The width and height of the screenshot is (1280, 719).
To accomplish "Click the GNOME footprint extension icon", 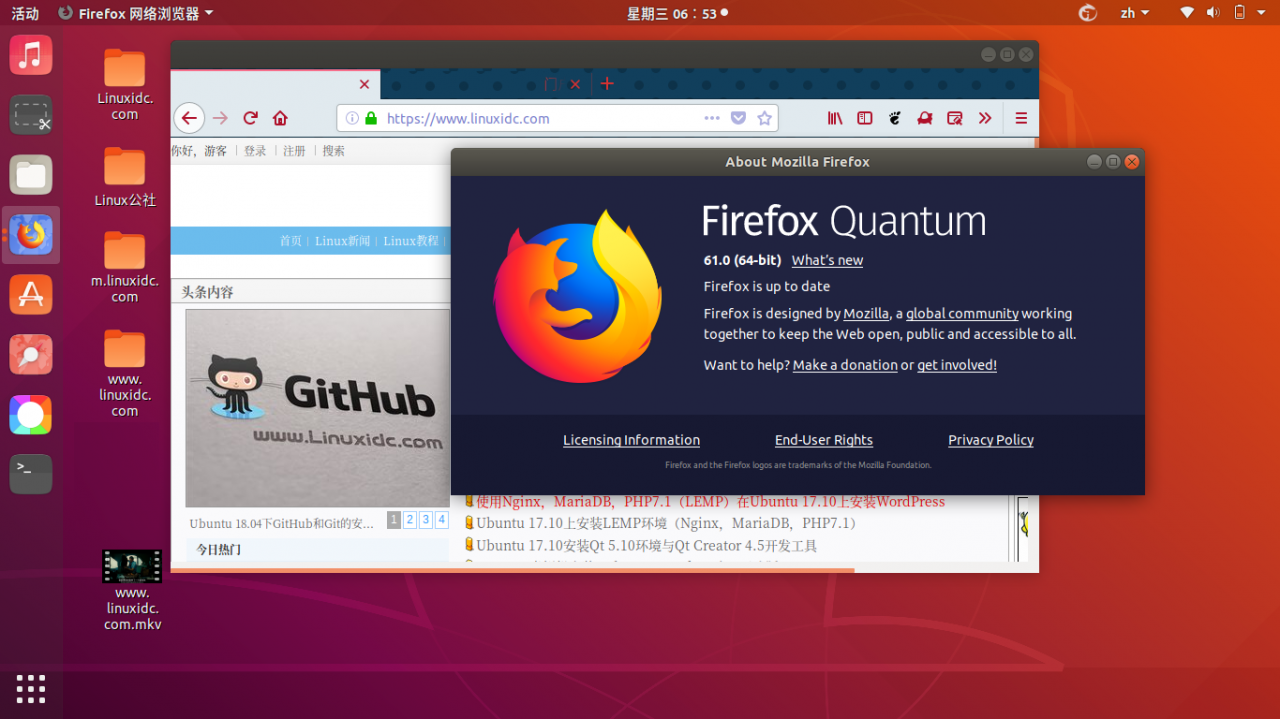I will point(895,118).
